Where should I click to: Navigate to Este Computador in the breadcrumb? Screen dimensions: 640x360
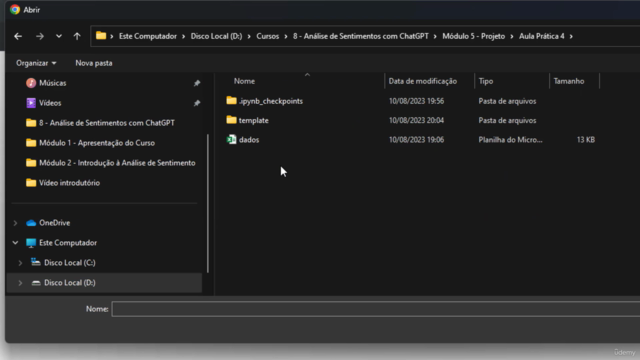point(148,36)
